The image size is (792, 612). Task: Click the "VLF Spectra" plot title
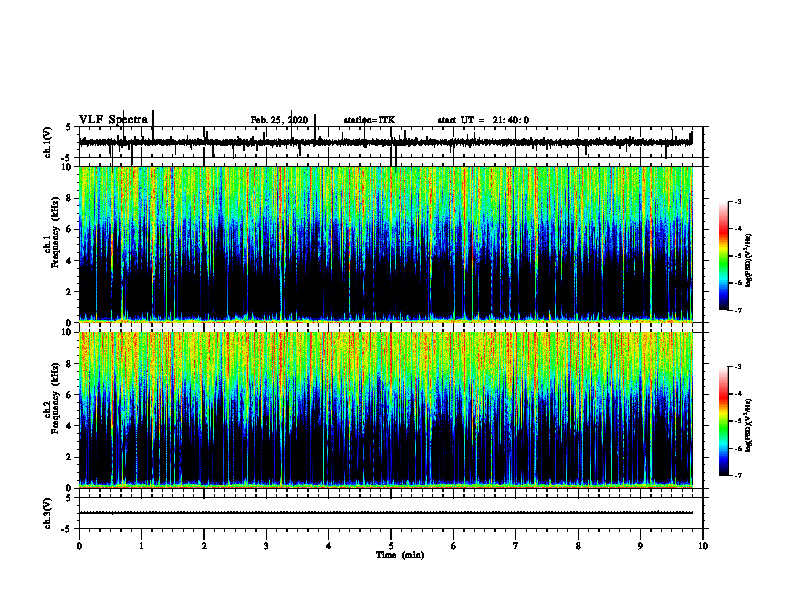[x=114, y=120]
